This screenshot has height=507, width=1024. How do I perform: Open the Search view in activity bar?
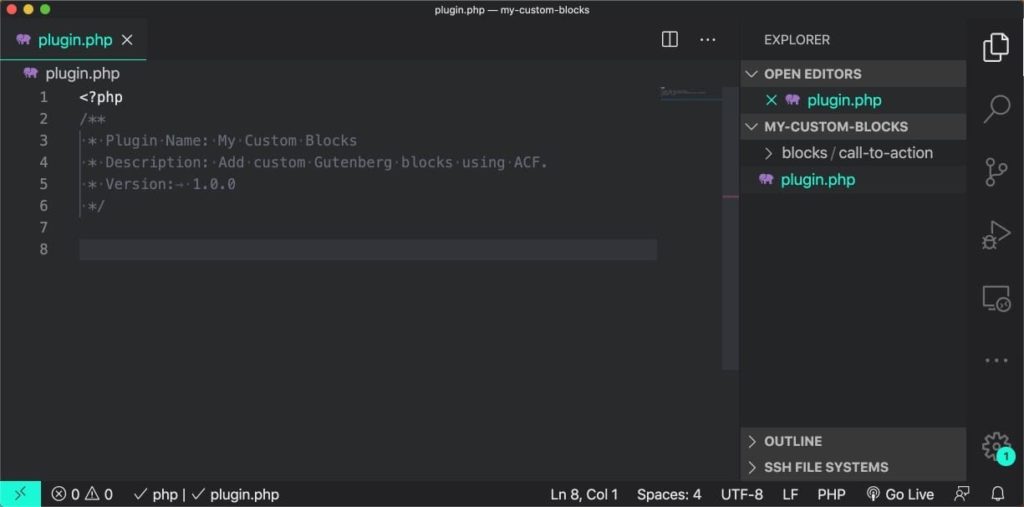tap(996, 109)
